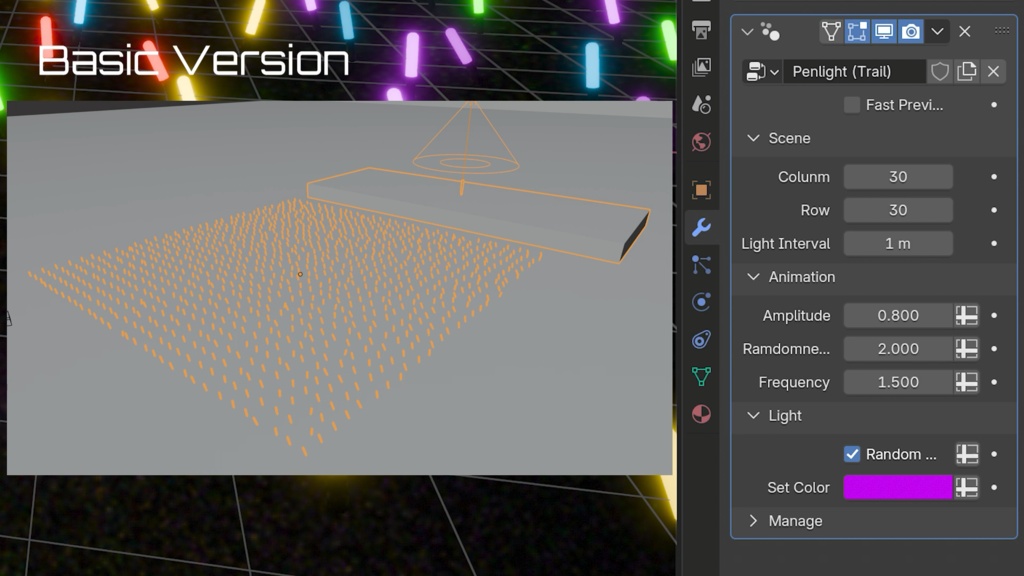Click the 3D cursor among the penlights
Screen dimensions: 1024x576
pos(300,274)
